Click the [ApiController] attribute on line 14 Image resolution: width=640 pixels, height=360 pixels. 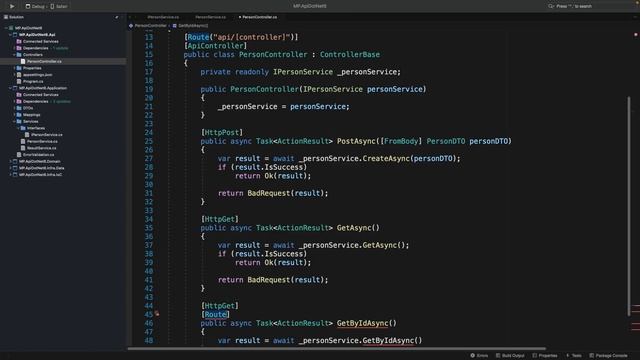pyautogui.click(x=216, y=46)
